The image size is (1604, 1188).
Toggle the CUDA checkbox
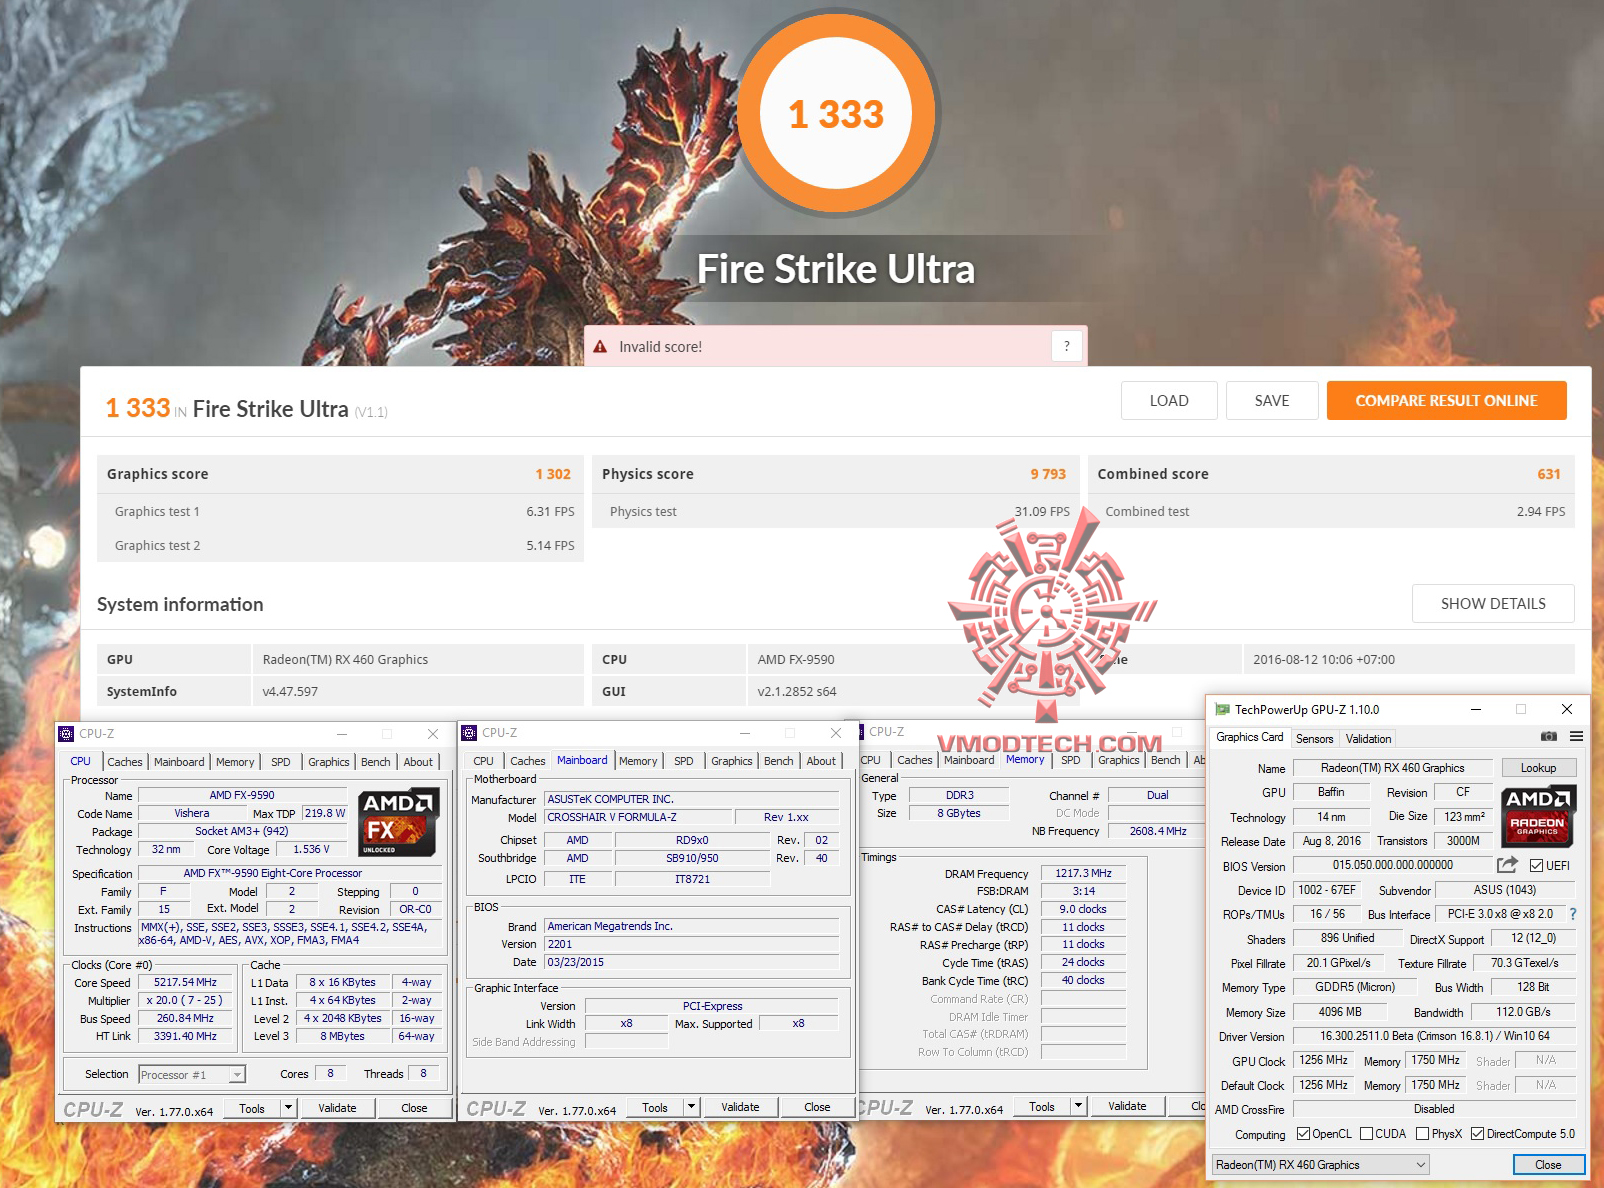1366,1134
